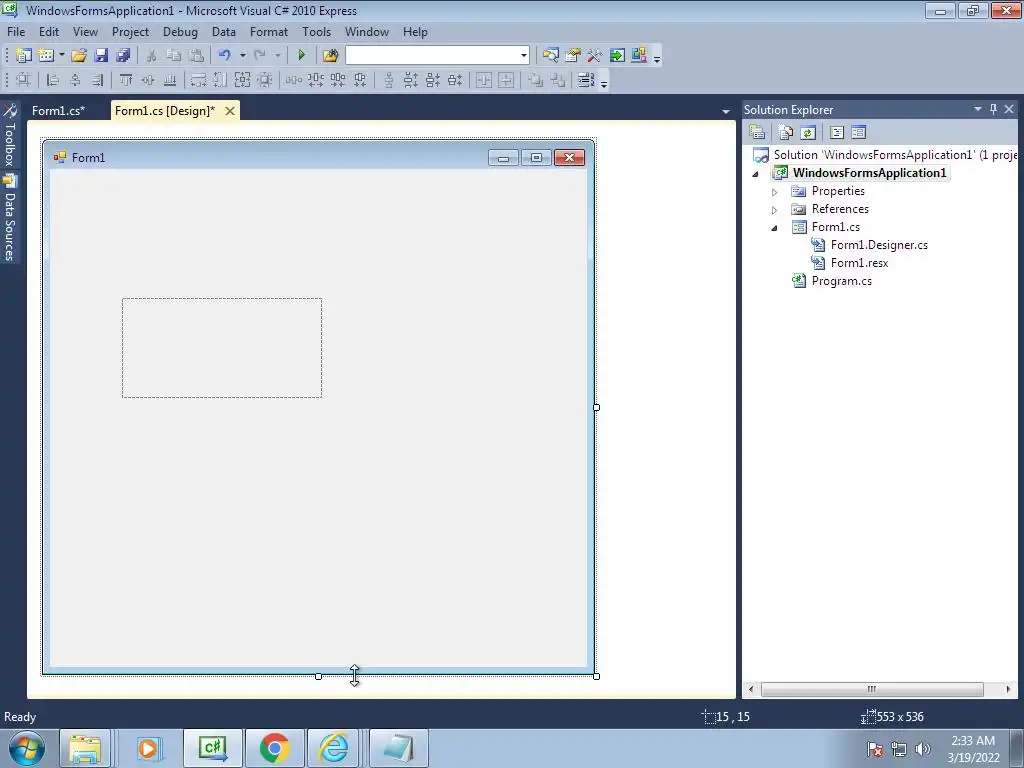Open Toolbox using hammer-wrench icon
Image resolution: width=1024 pixels, height=768 pixels.
coord(594,56)
